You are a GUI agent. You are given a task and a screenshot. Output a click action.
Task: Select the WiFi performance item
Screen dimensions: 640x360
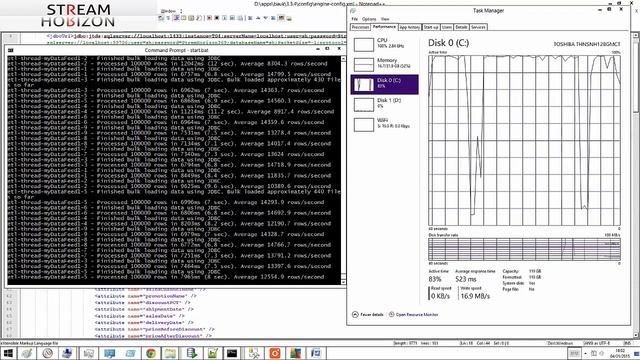pos(384,124)
